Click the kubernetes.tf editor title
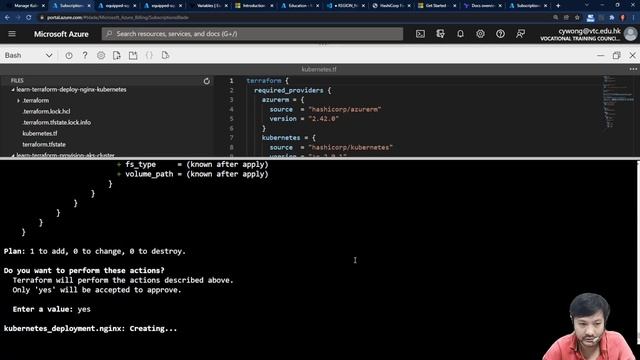The height and width of the screenshot is (360, 640). tap(319, 69)
